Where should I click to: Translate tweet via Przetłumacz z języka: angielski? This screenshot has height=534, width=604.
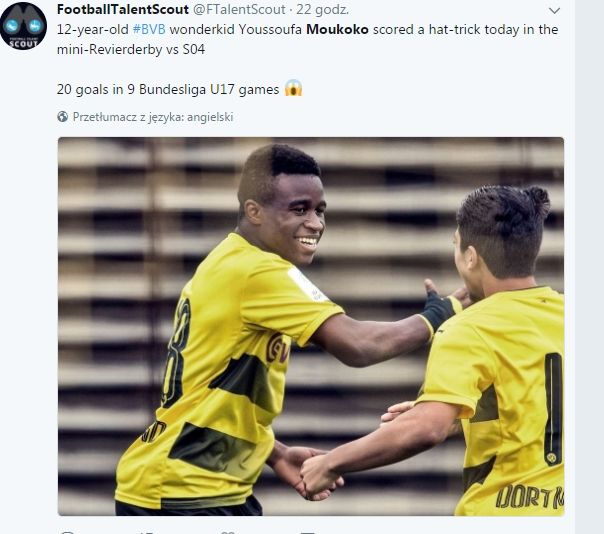click(x=153, y=117)
